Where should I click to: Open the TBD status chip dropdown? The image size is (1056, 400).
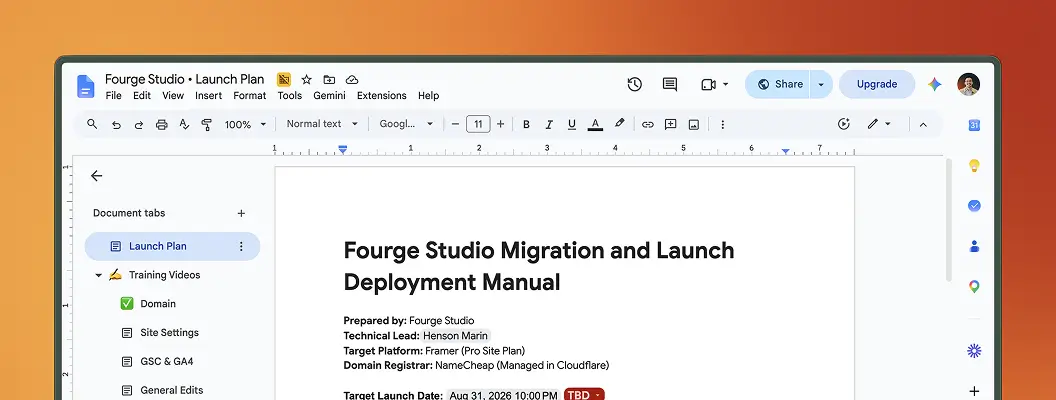pyautogui.click(x=584, y=395)
